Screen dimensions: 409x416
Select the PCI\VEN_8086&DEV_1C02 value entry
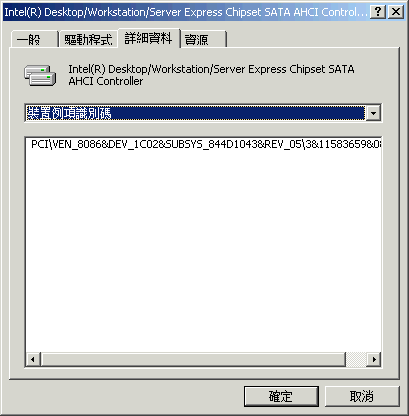pyautogui.click(x=204, y=144)
